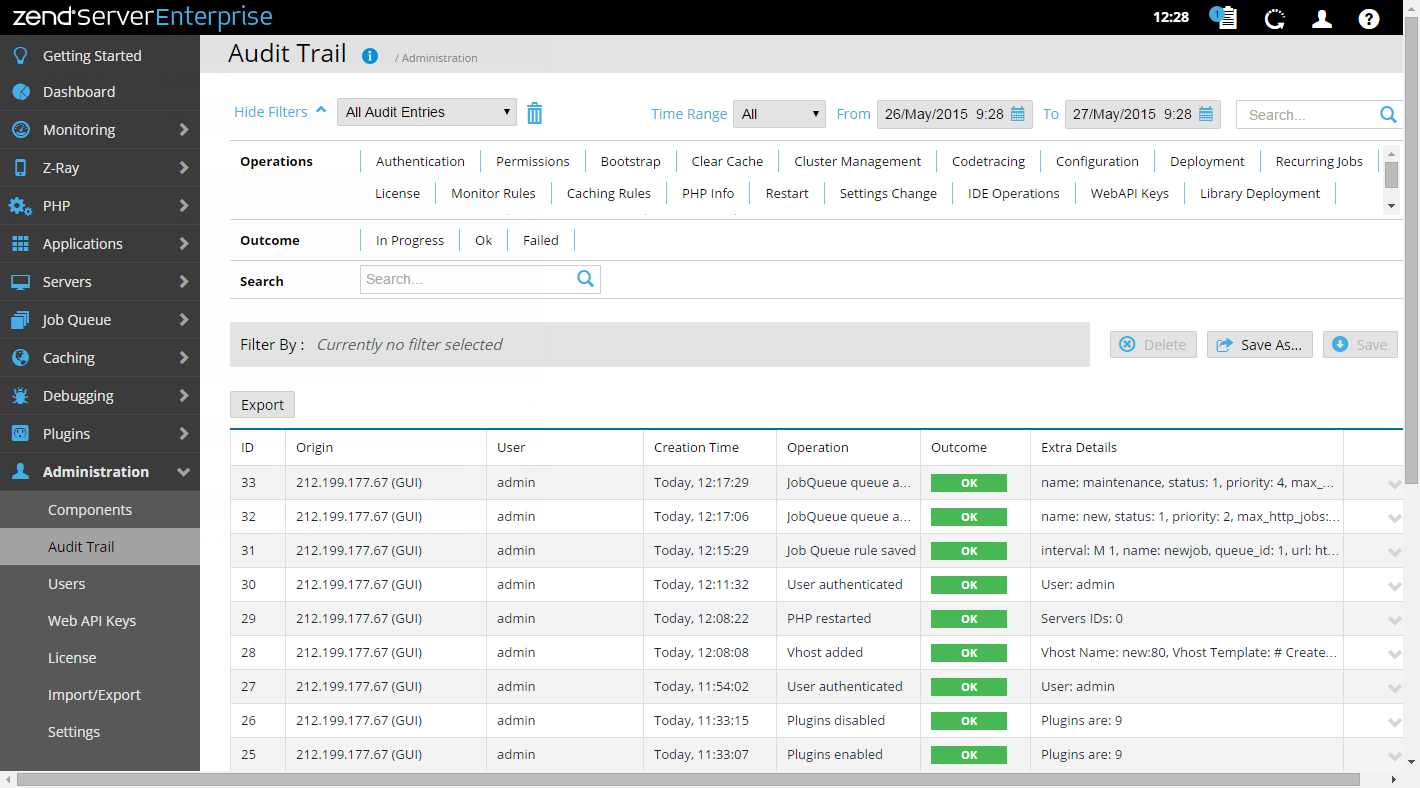Click the info icon beside Audit Trail title

point(370,56)
